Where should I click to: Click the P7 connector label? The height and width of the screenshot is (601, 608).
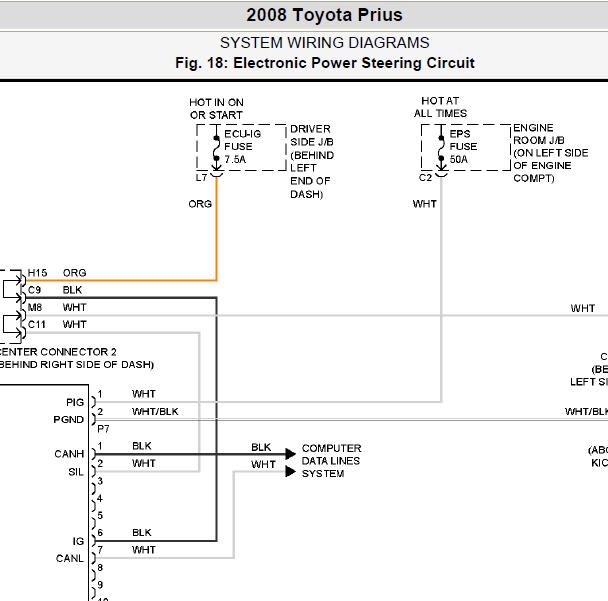click(103, 429)
